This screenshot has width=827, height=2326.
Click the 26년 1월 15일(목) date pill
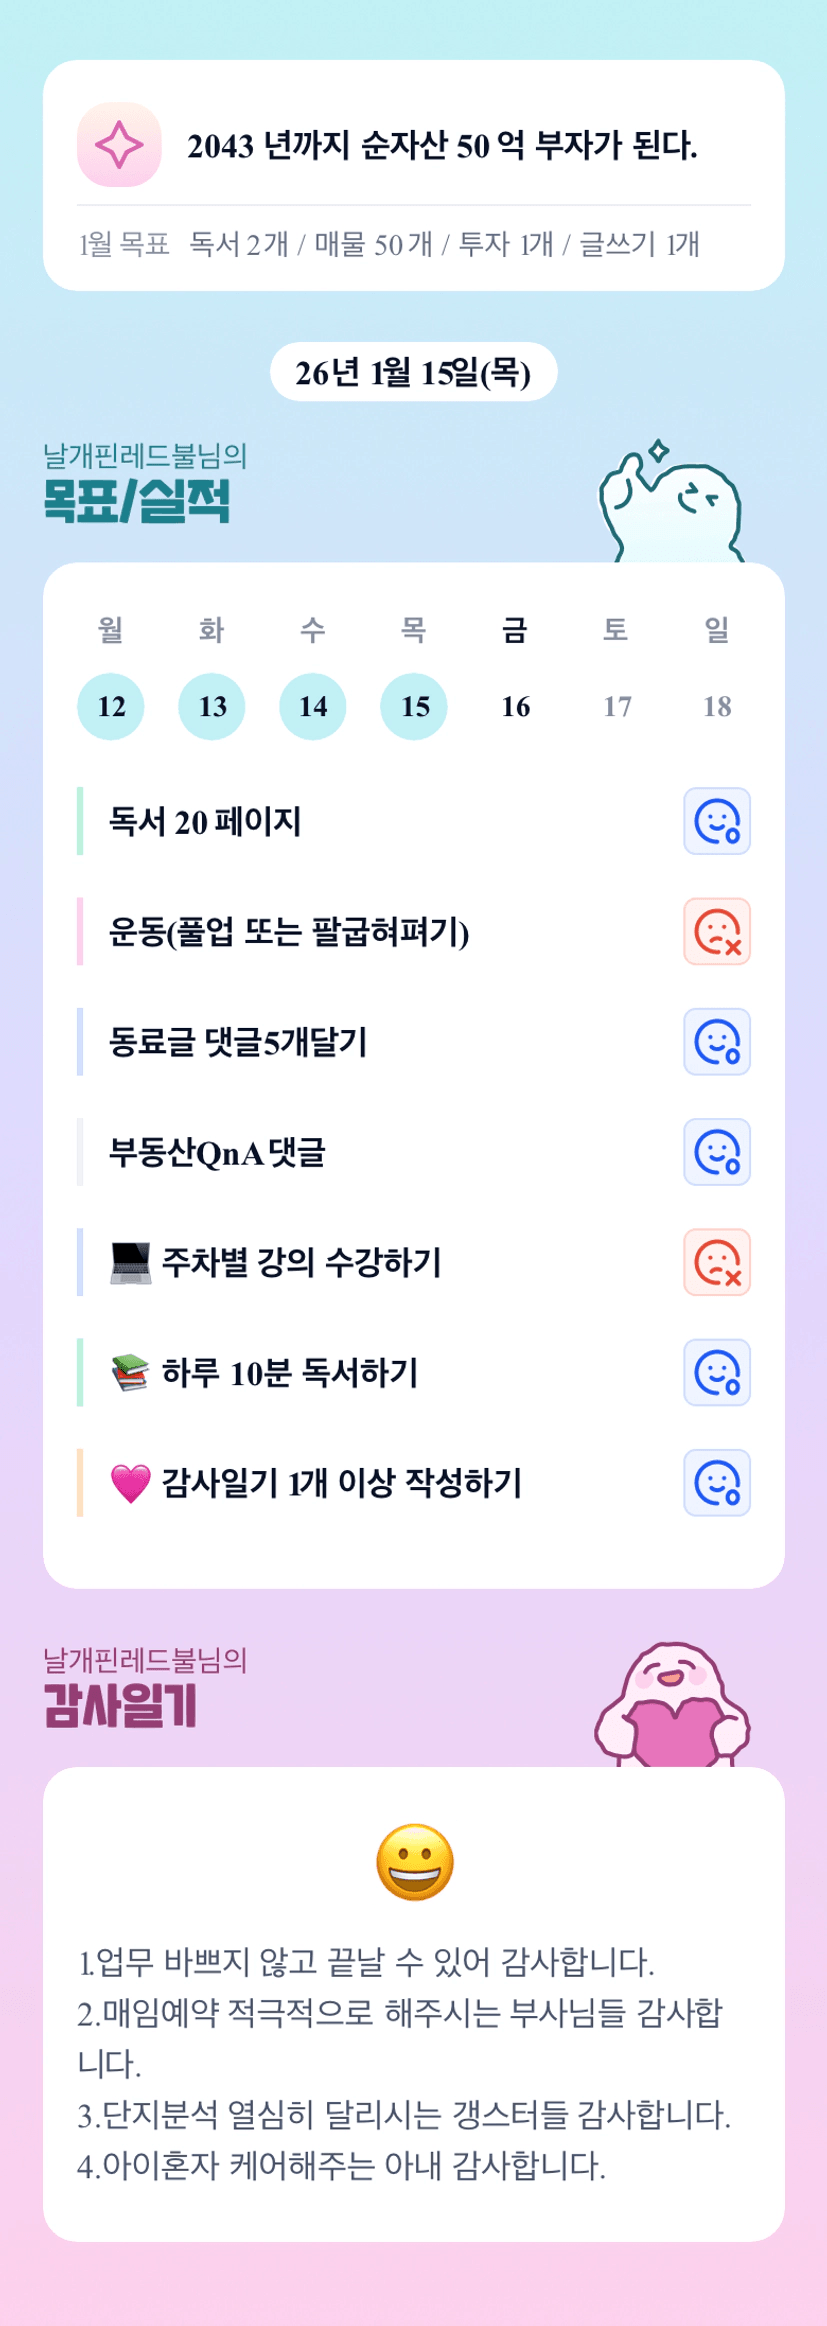tap(413, 372)
